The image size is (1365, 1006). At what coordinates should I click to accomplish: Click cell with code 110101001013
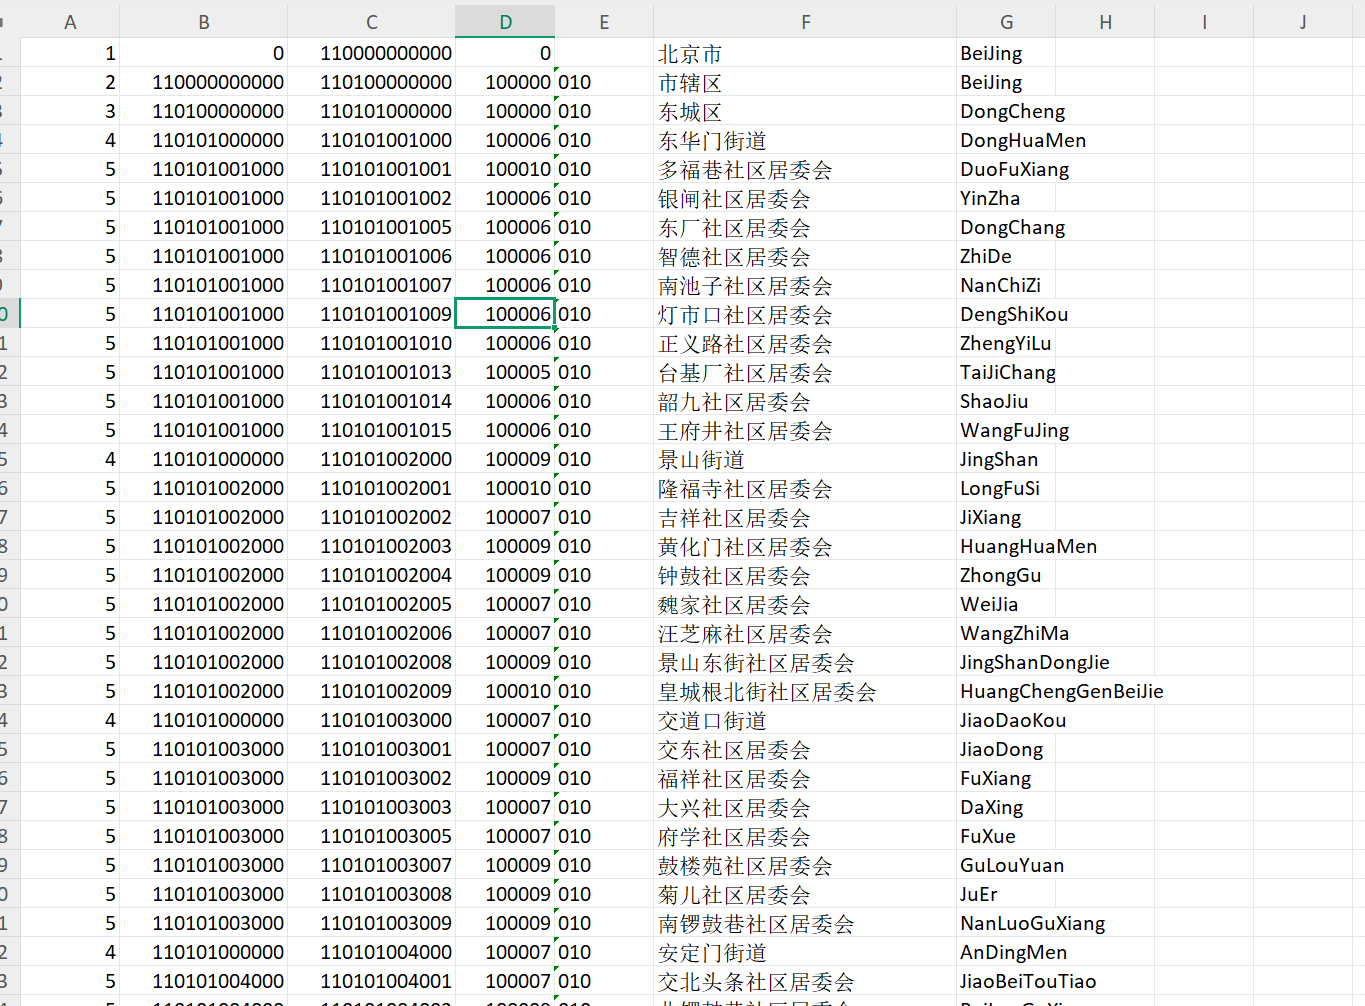371,372
